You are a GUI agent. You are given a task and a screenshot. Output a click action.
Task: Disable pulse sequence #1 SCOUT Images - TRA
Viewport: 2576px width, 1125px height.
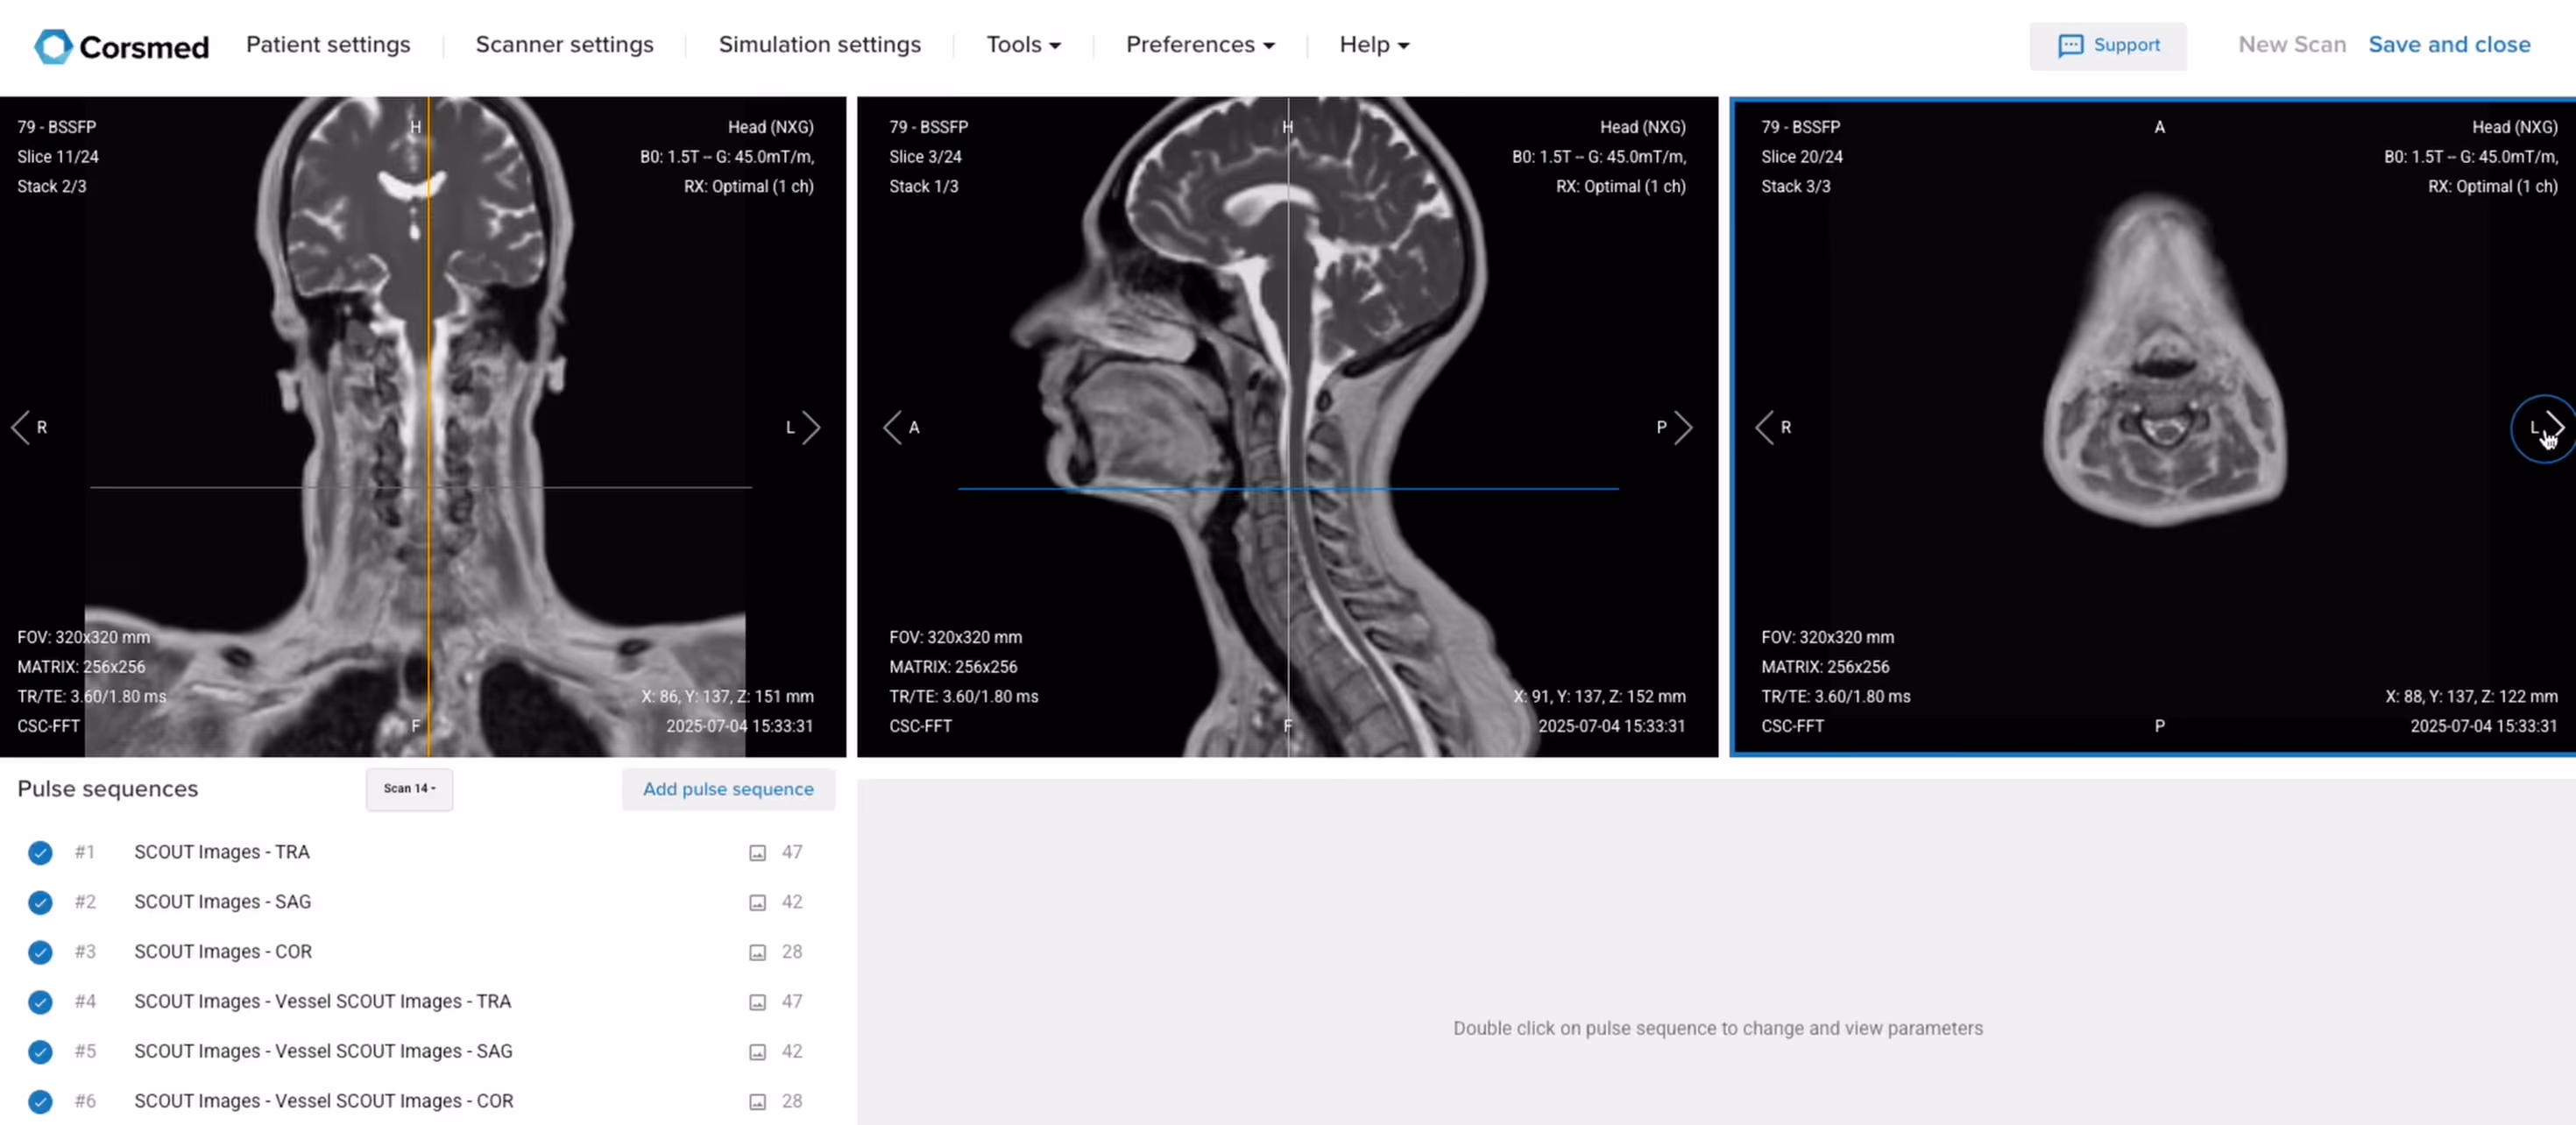tap(40, 852)
